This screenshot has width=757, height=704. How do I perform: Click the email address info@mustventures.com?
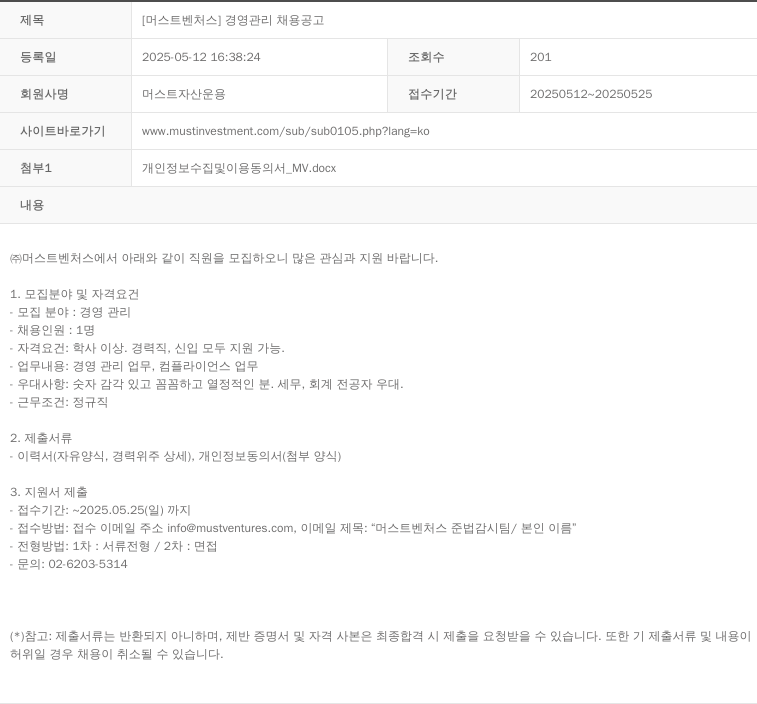[x=230, y=528]
